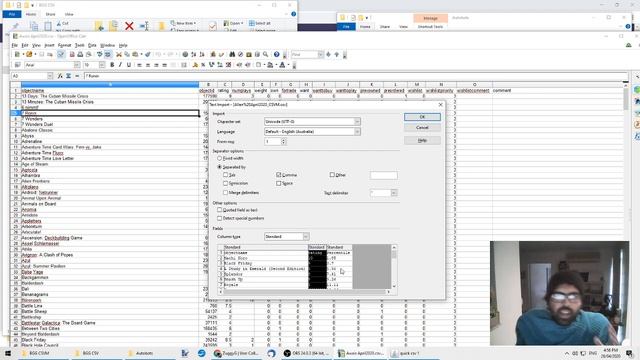Image resolution: width=640 pixels, height=360 pixels.
Task: Toggle Italic formatting icon
Action: pyautogui.click(x=120, y=65)
